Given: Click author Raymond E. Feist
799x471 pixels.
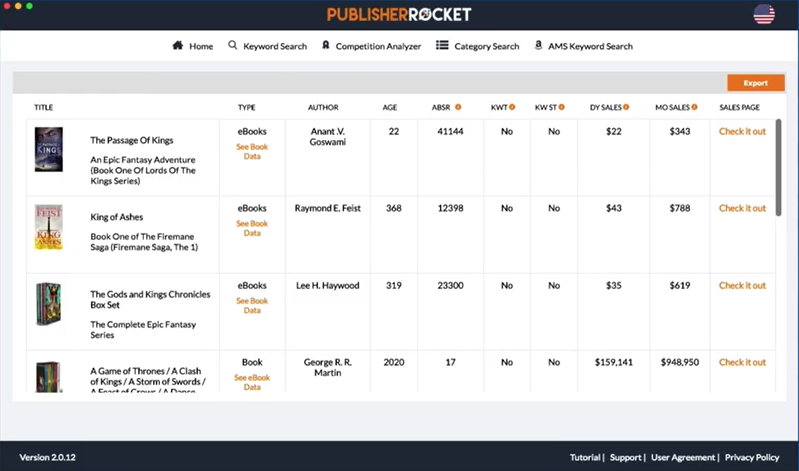Looking at the screenshot, I should pyautogui.click(x=328, y=208).
